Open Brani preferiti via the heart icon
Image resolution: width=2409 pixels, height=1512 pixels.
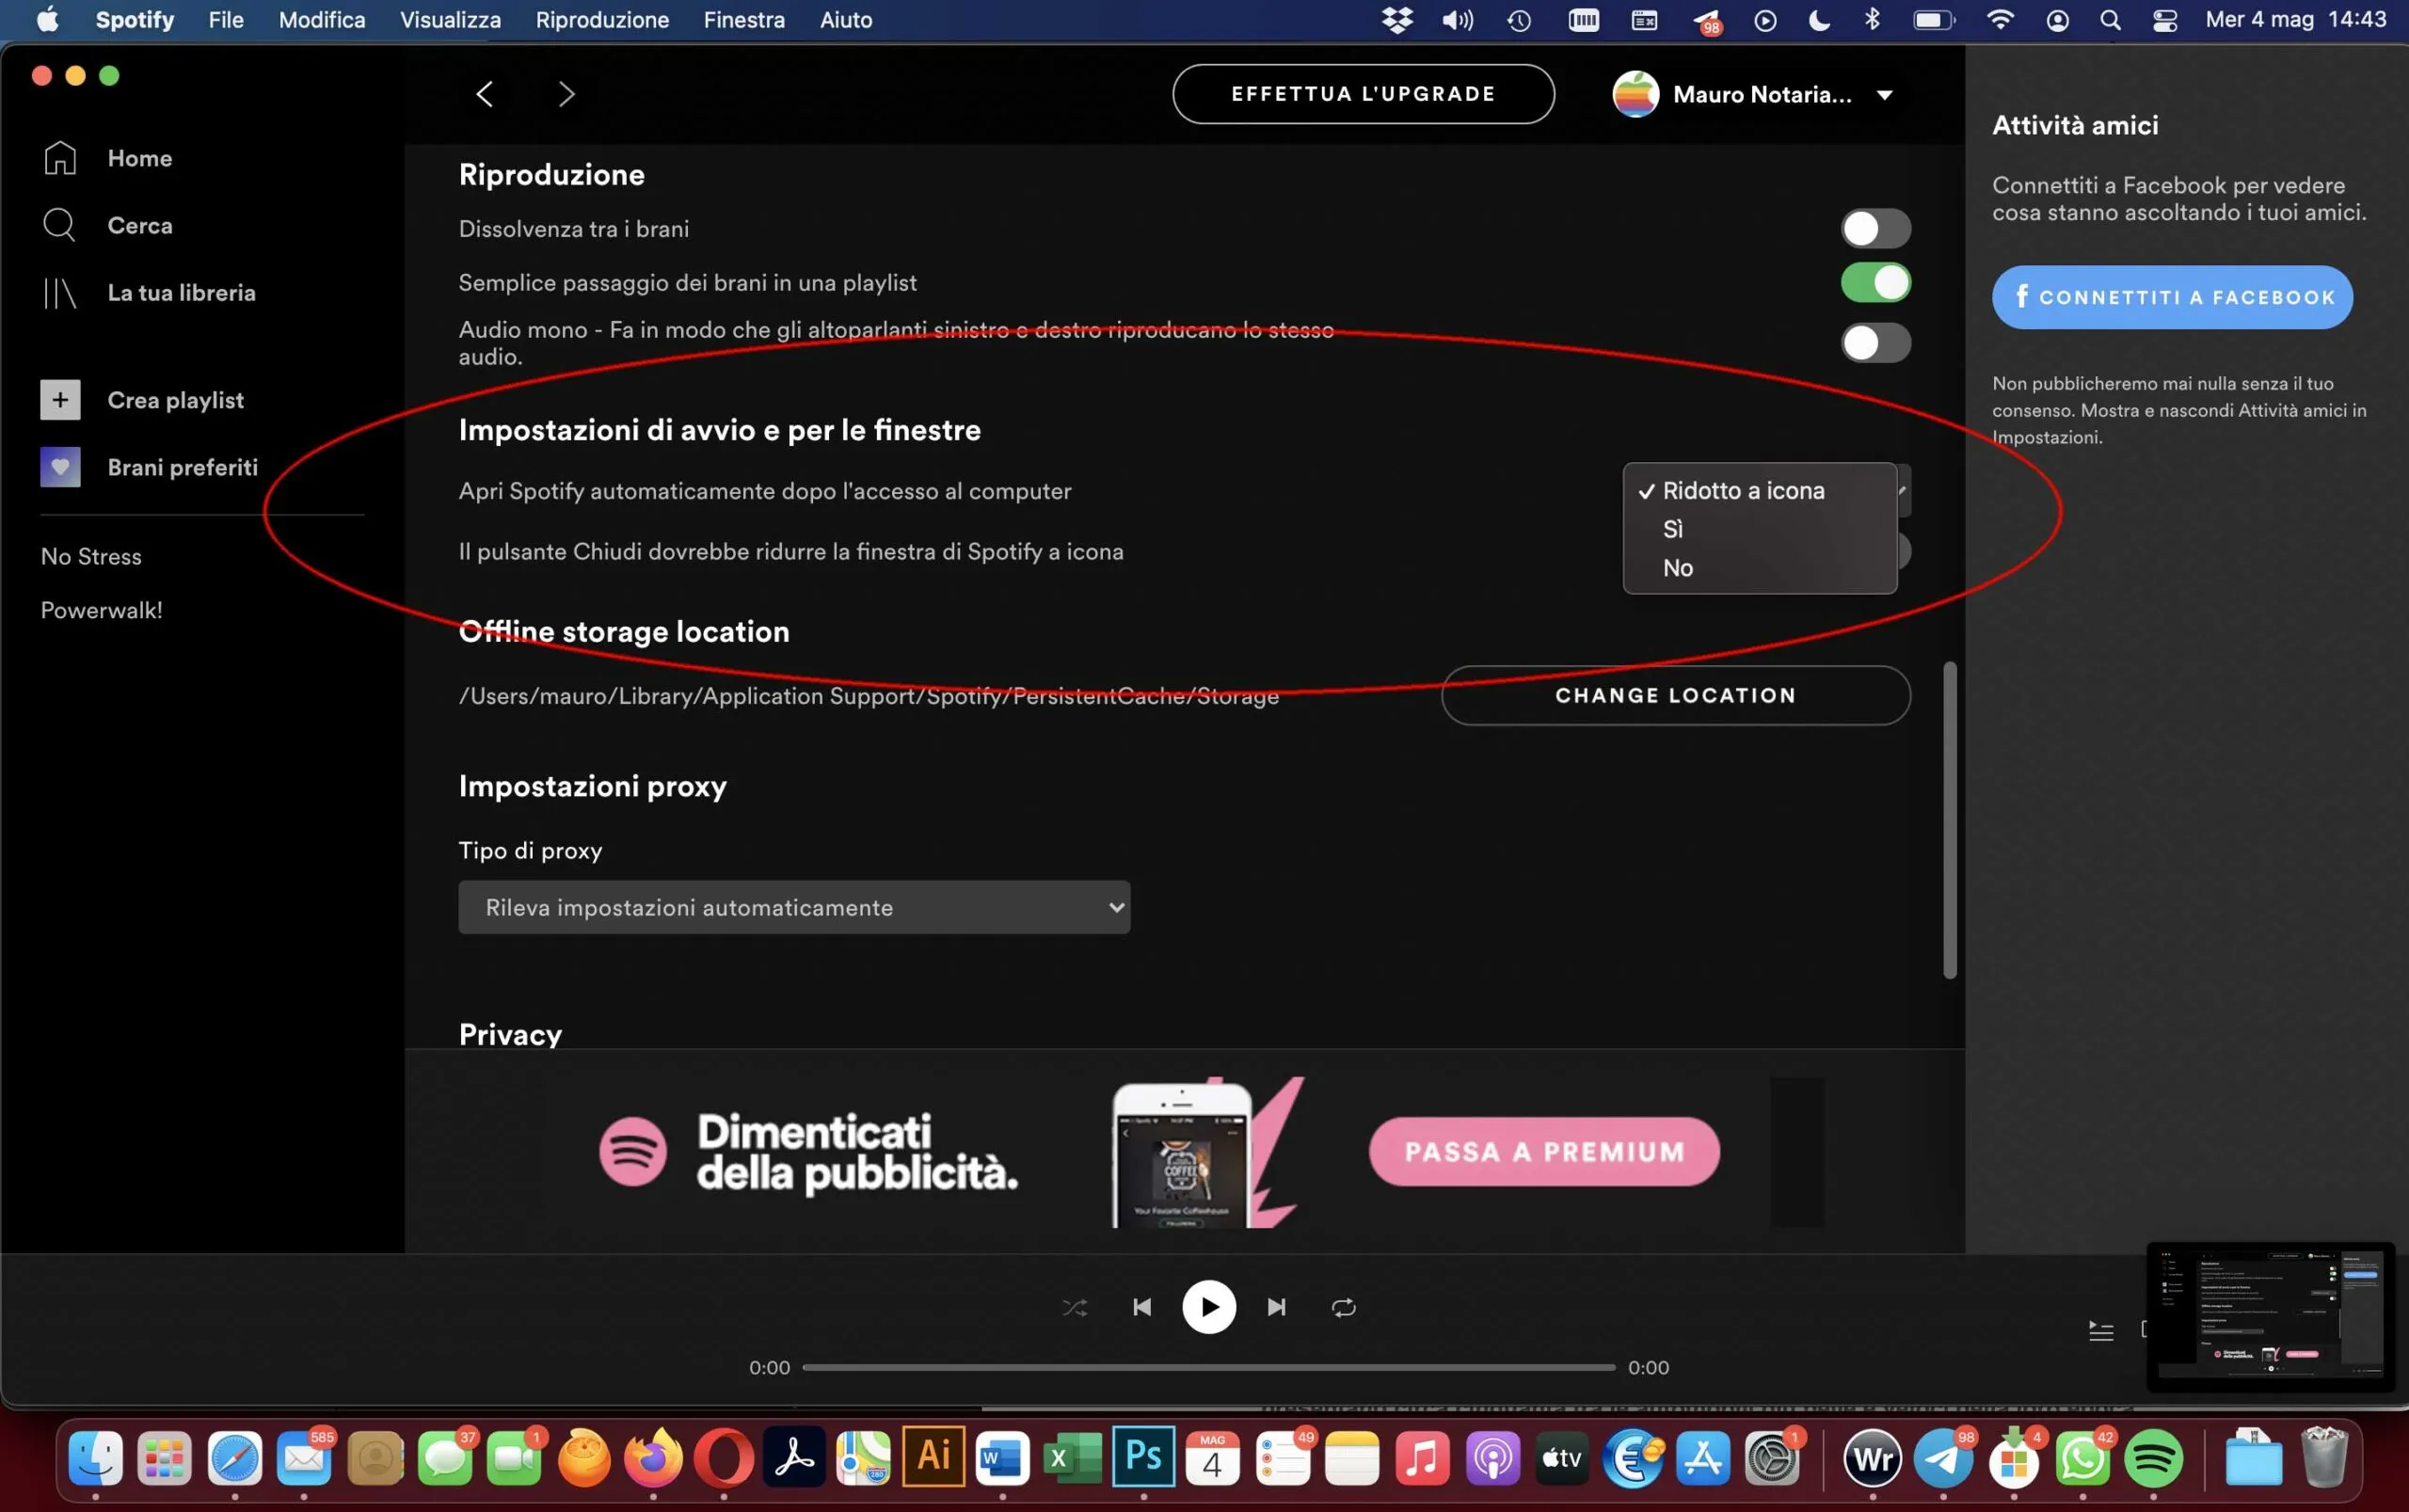click(x=59, y=466)
